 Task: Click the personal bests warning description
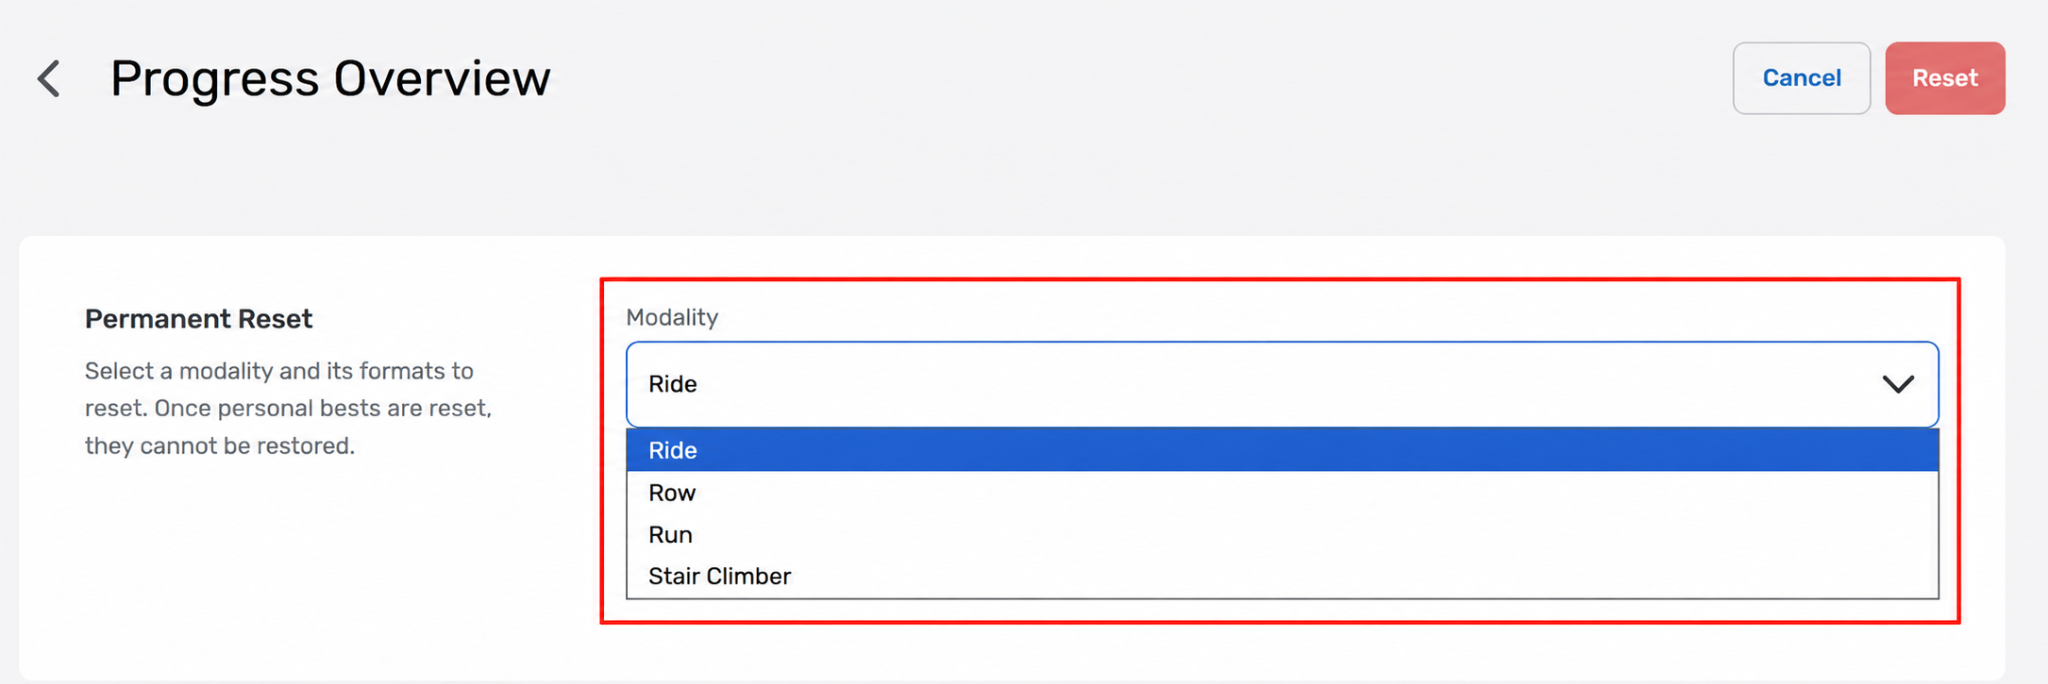[x=288, y=408]
